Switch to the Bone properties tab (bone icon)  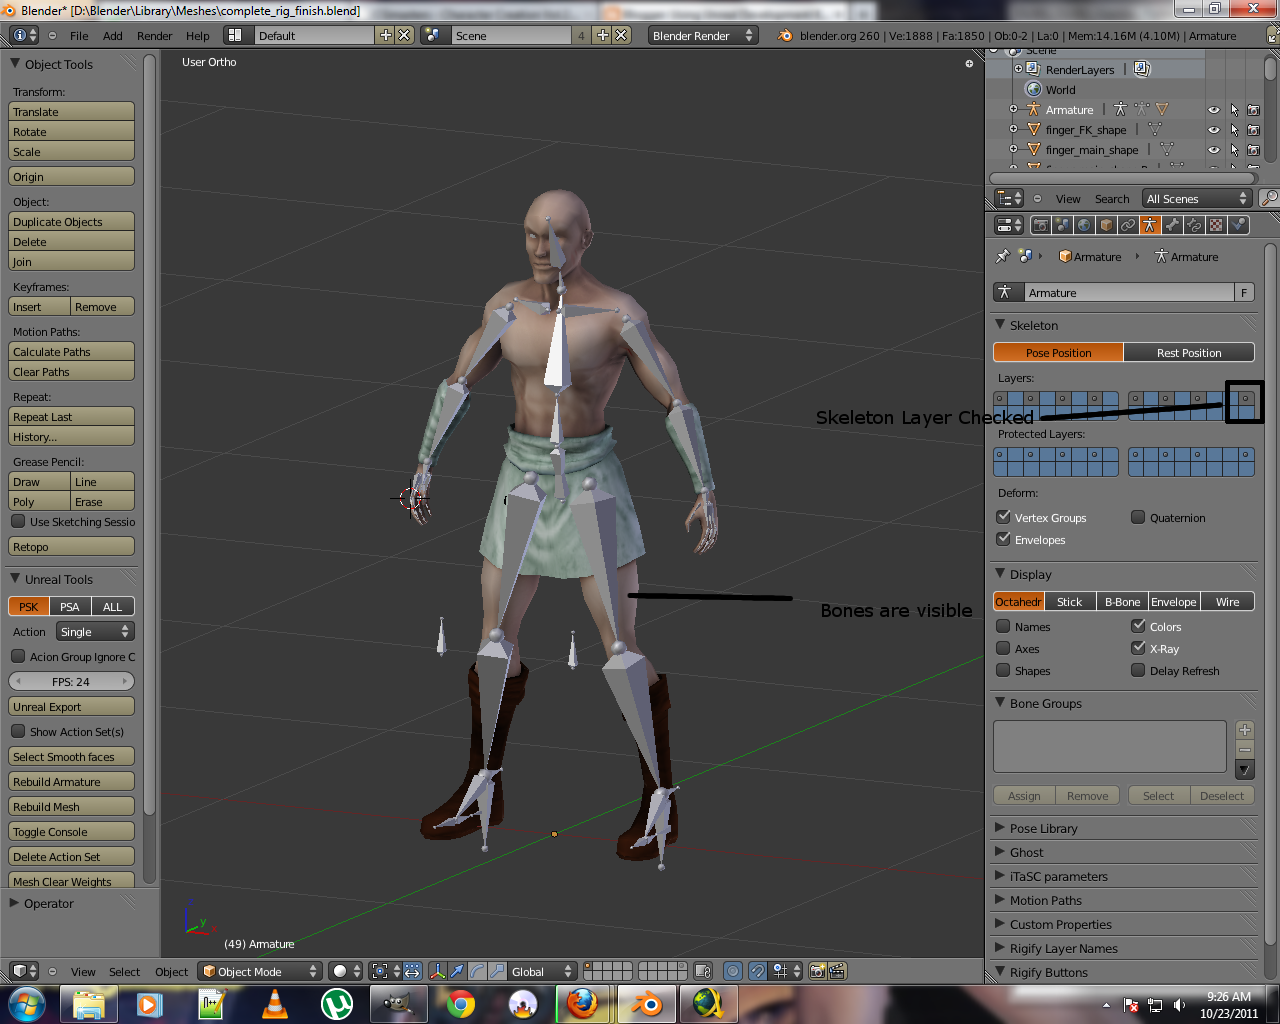(x=1171, y=224)
